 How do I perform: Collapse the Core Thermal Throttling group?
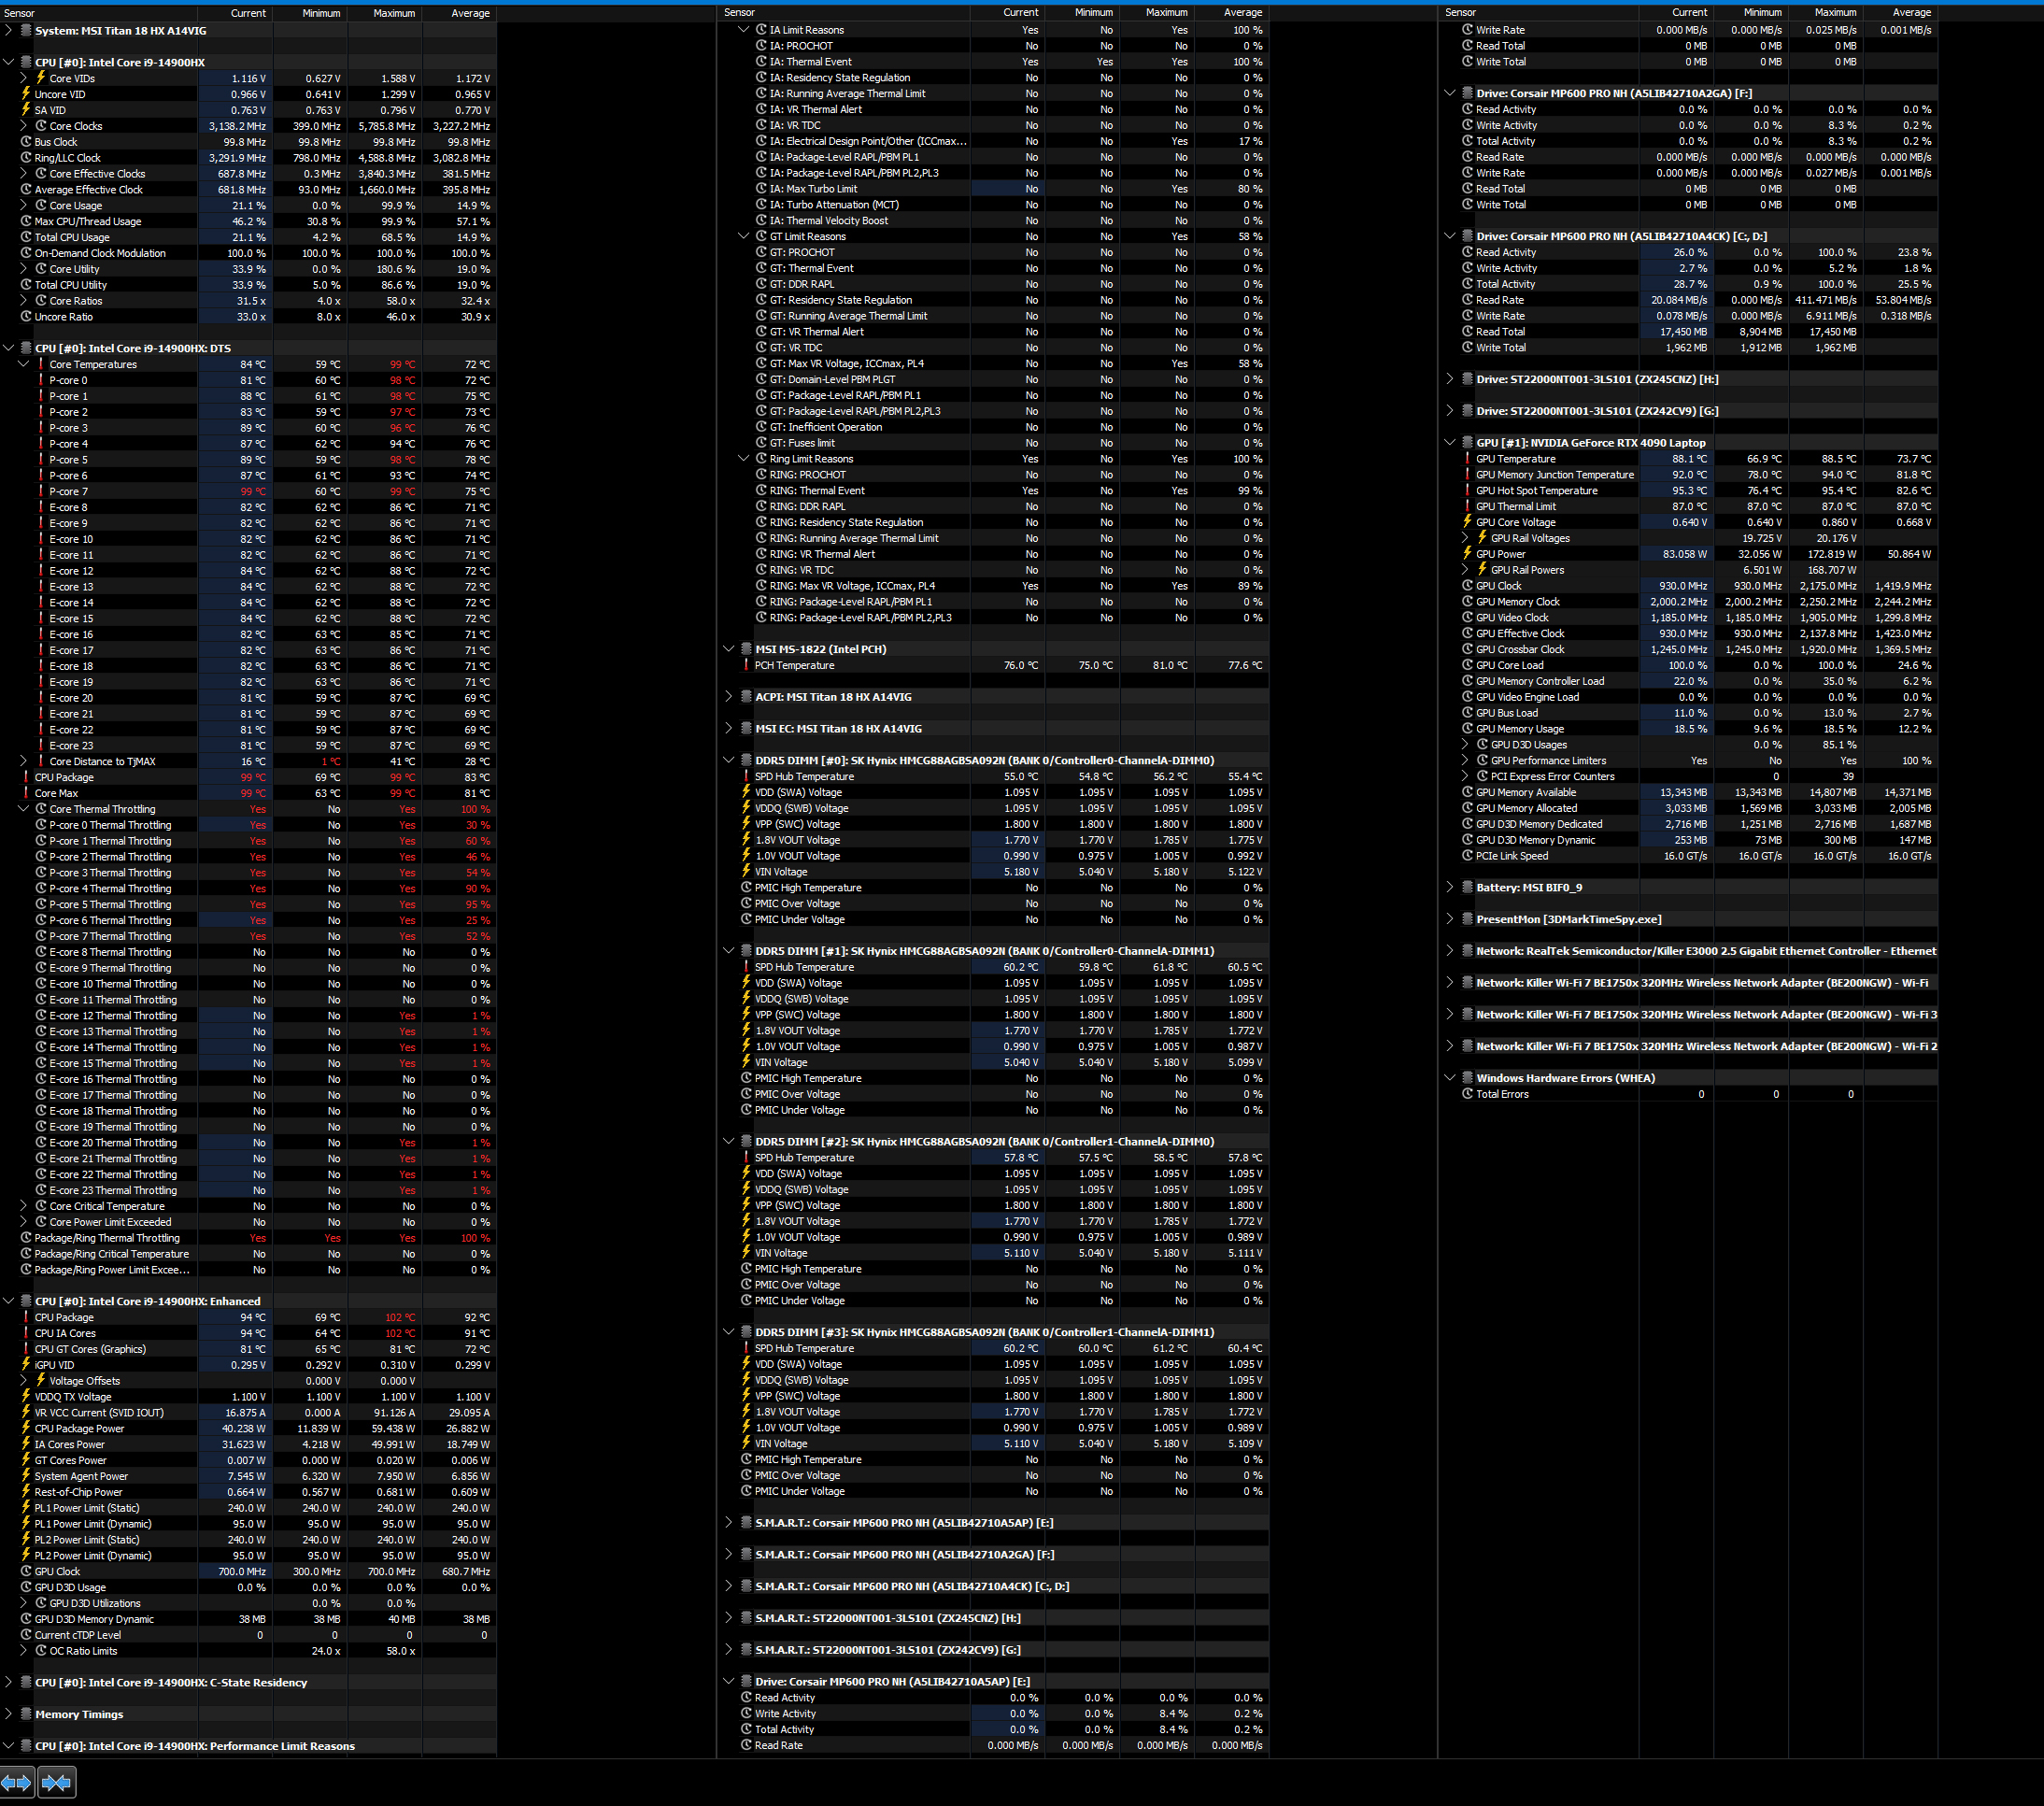(24, 809)
